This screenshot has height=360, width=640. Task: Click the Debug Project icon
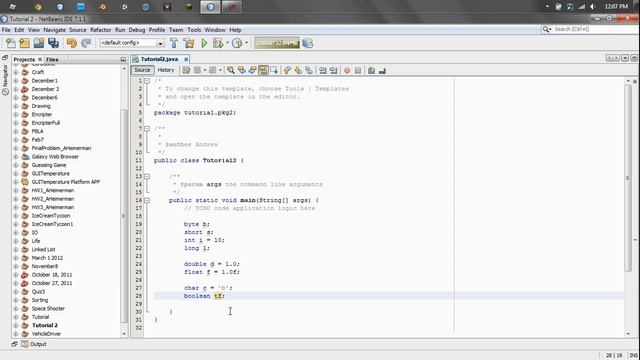point(218,43)
